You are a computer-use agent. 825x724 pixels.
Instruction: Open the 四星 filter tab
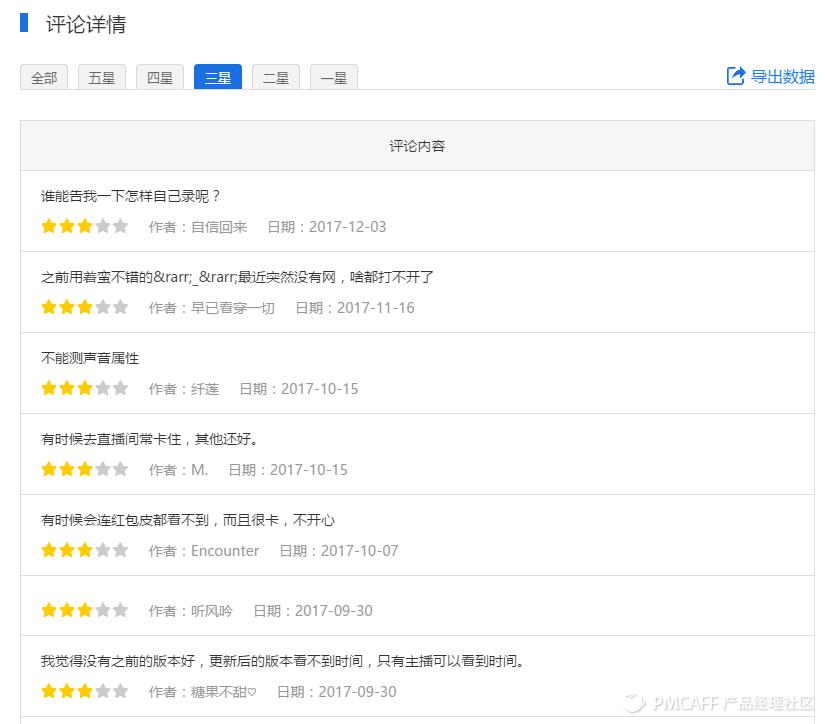pyautogui.click(x=159, y=77)
